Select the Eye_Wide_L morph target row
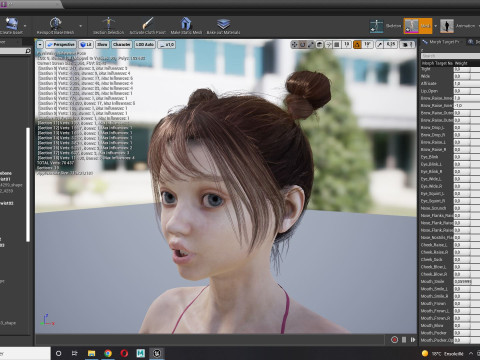Viewport: 480px width, 360px height. 450,179
